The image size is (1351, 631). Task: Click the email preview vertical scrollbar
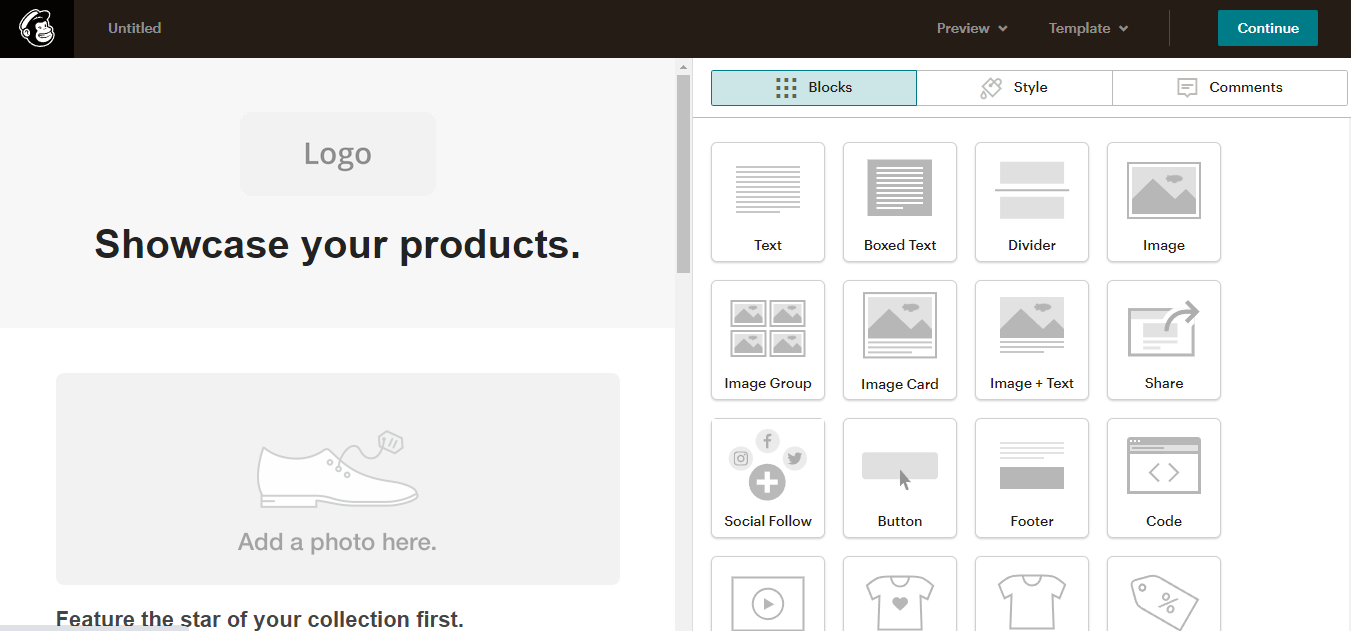tap(683, 170)
